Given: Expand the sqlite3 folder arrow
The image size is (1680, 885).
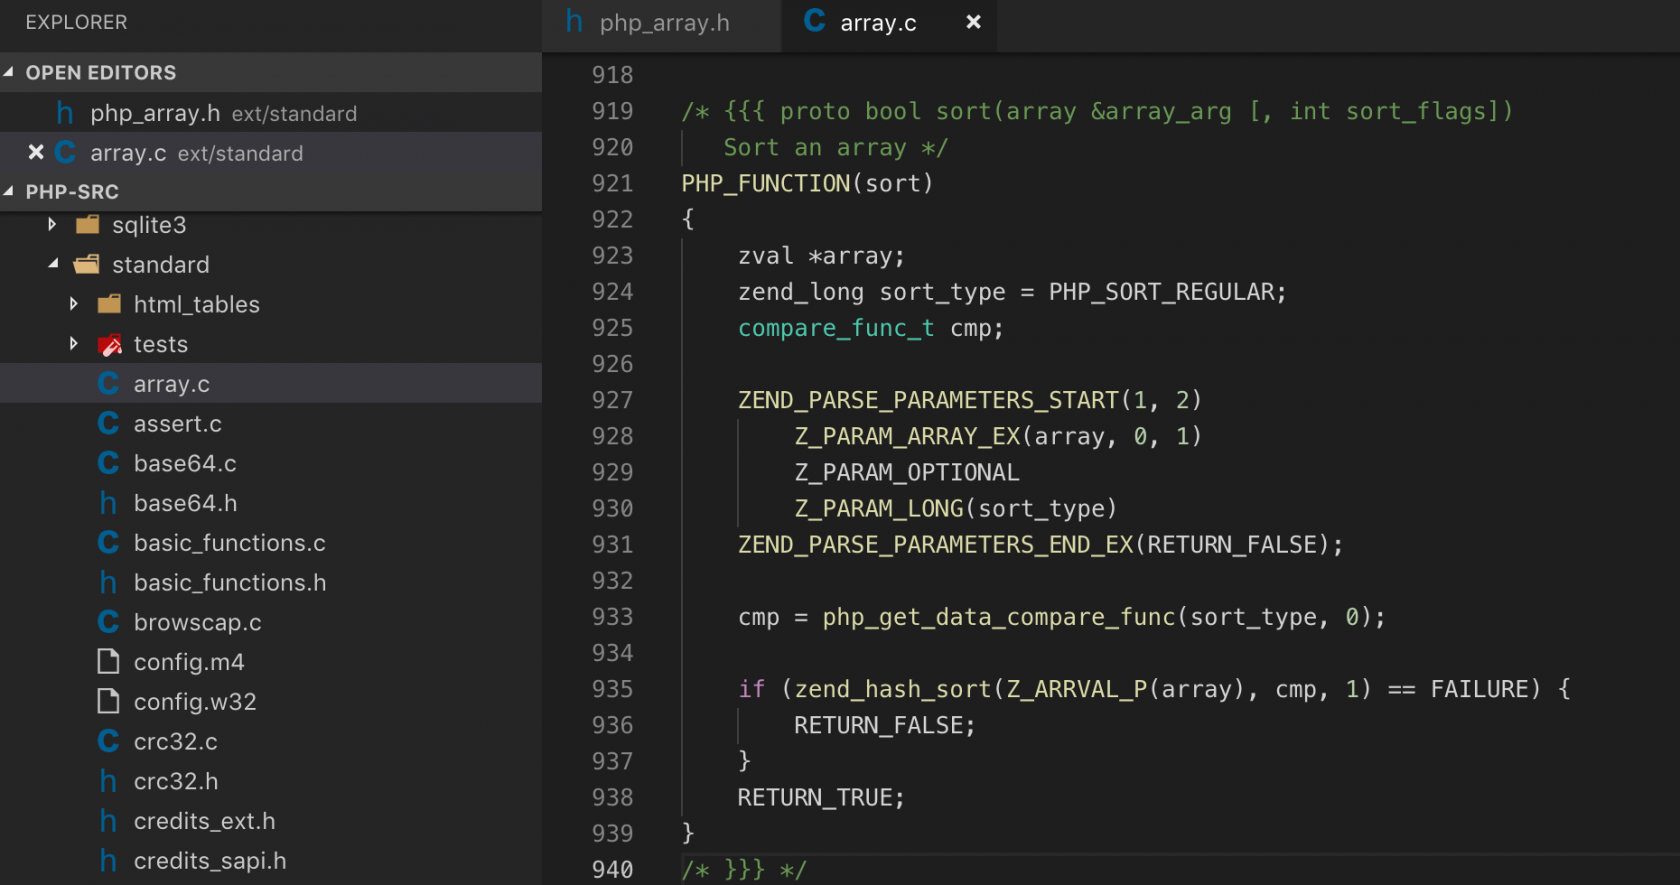Looking at the screenshot, I should 52,225.
